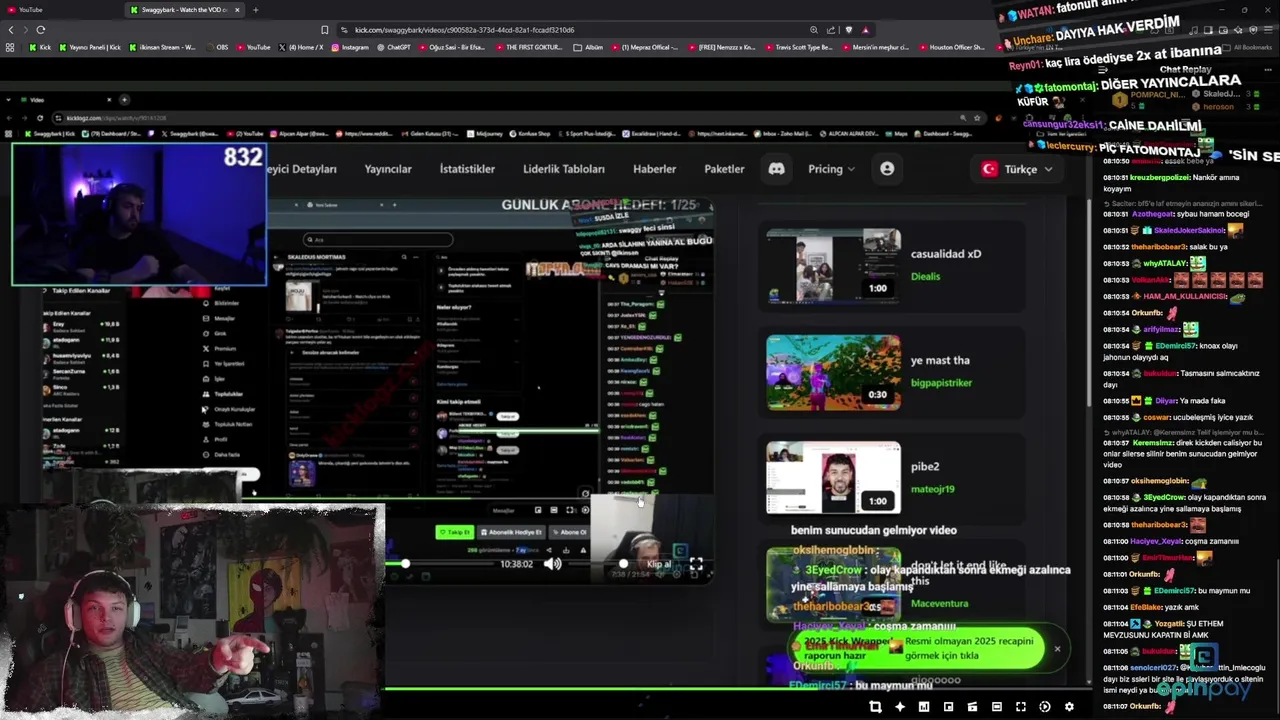Click the browser address bar URL
Screen dimensions: 1280x720
pos(464,30)
